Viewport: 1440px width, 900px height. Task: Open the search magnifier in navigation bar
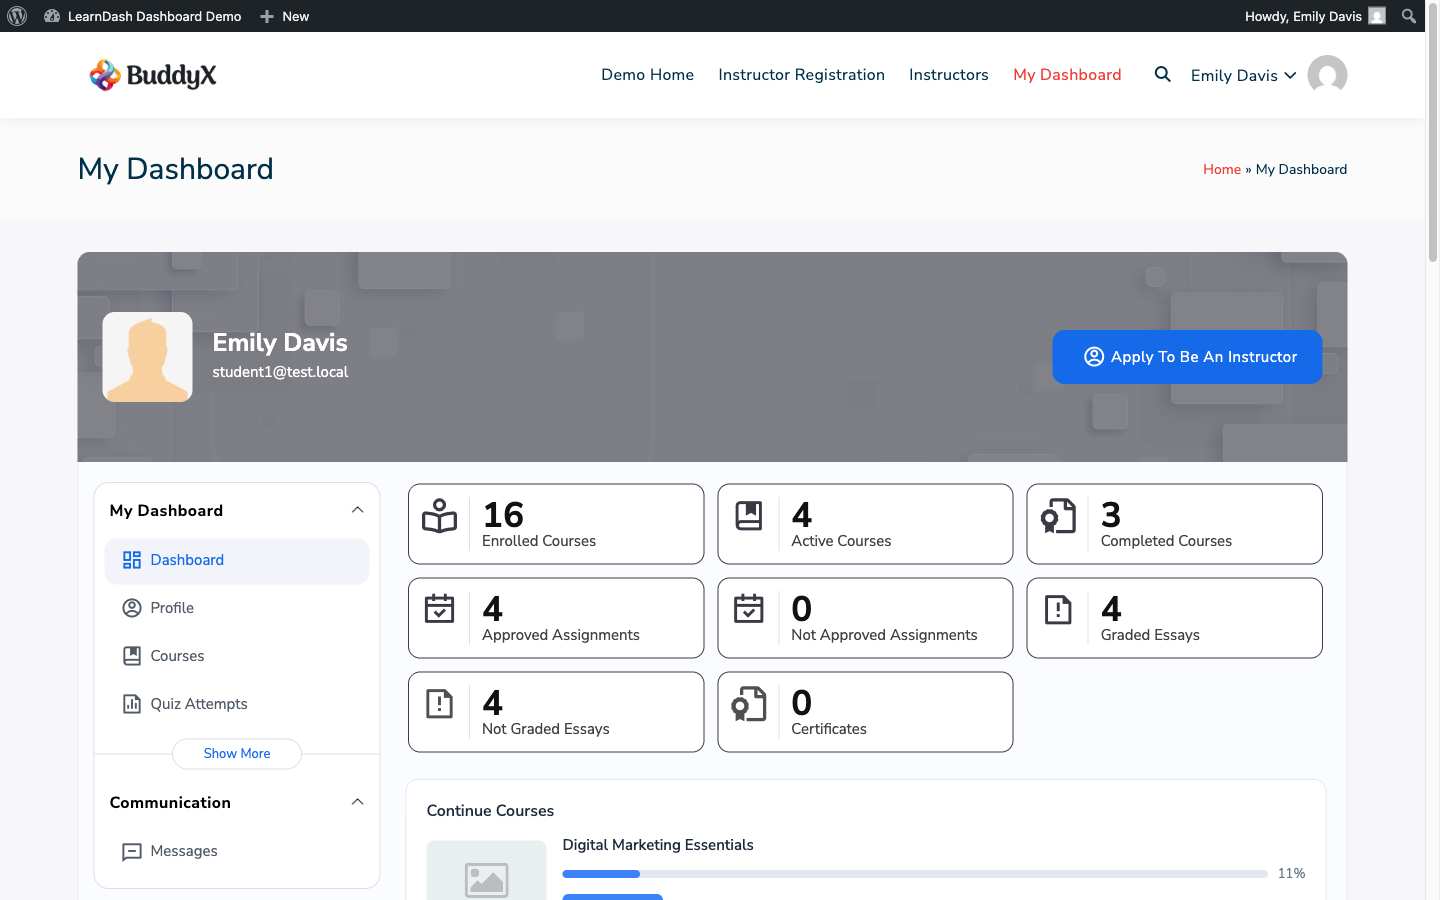[1162, 74]
